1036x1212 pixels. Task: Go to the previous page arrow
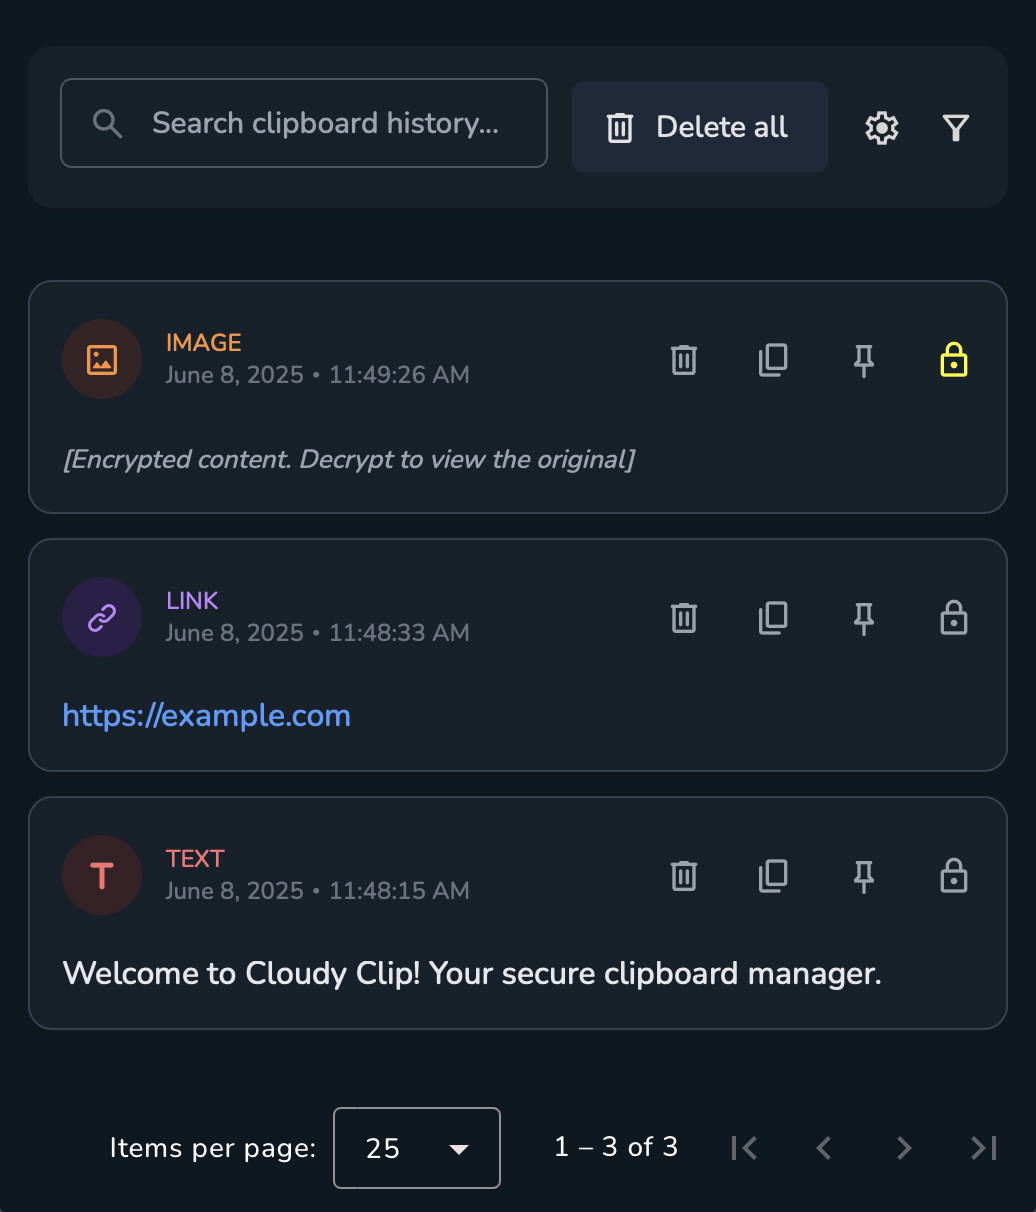tap(824, 1148)
